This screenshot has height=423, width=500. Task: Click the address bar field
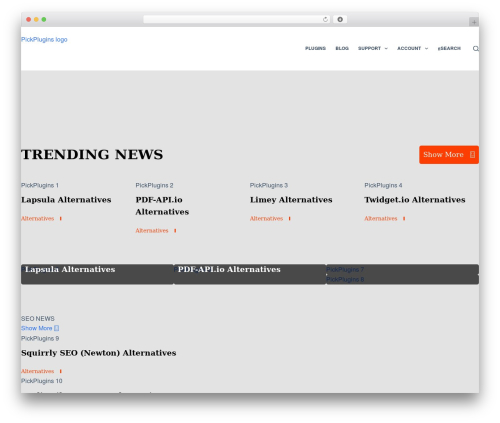237,20
